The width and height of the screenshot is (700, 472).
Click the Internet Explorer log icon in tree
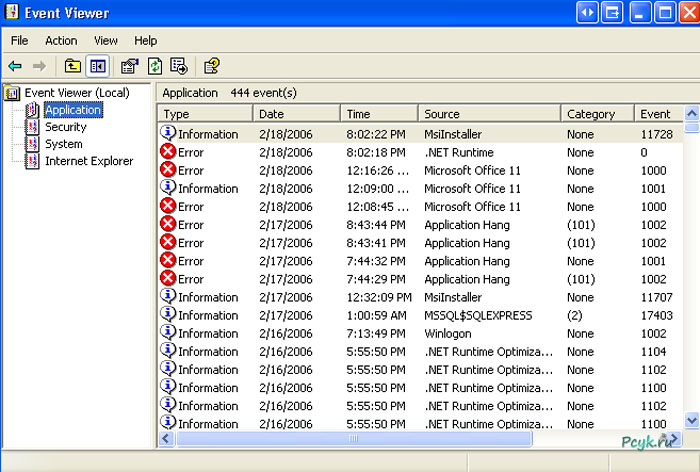pyautogui.click(x=32, y=161)
